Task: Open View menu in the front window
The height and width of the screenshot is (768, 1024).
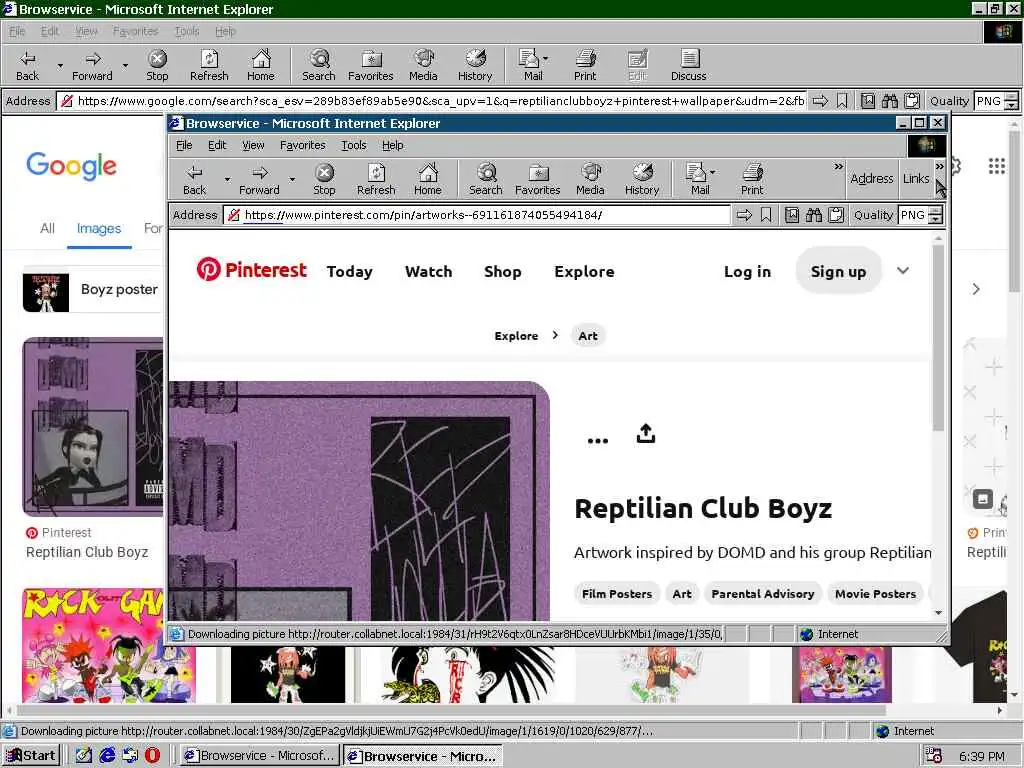Action: (253, 145)
